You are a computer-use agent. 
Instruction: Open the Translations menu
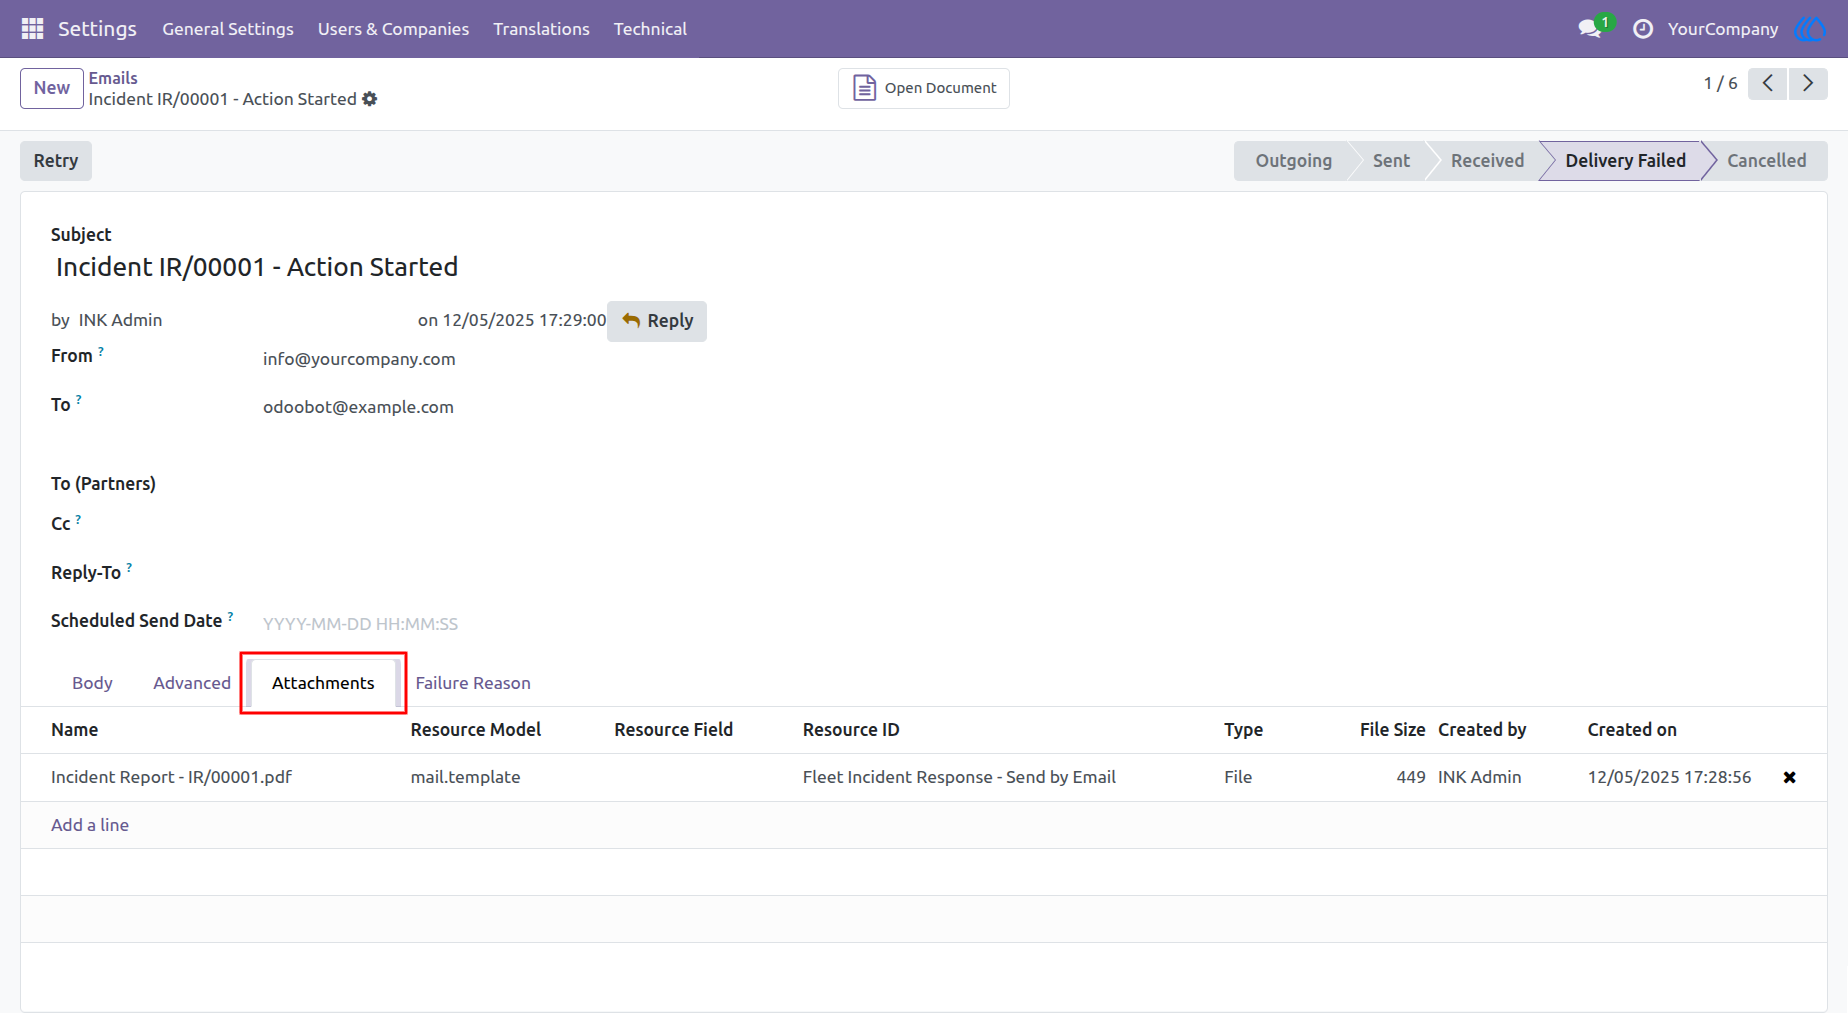point(541,29)
